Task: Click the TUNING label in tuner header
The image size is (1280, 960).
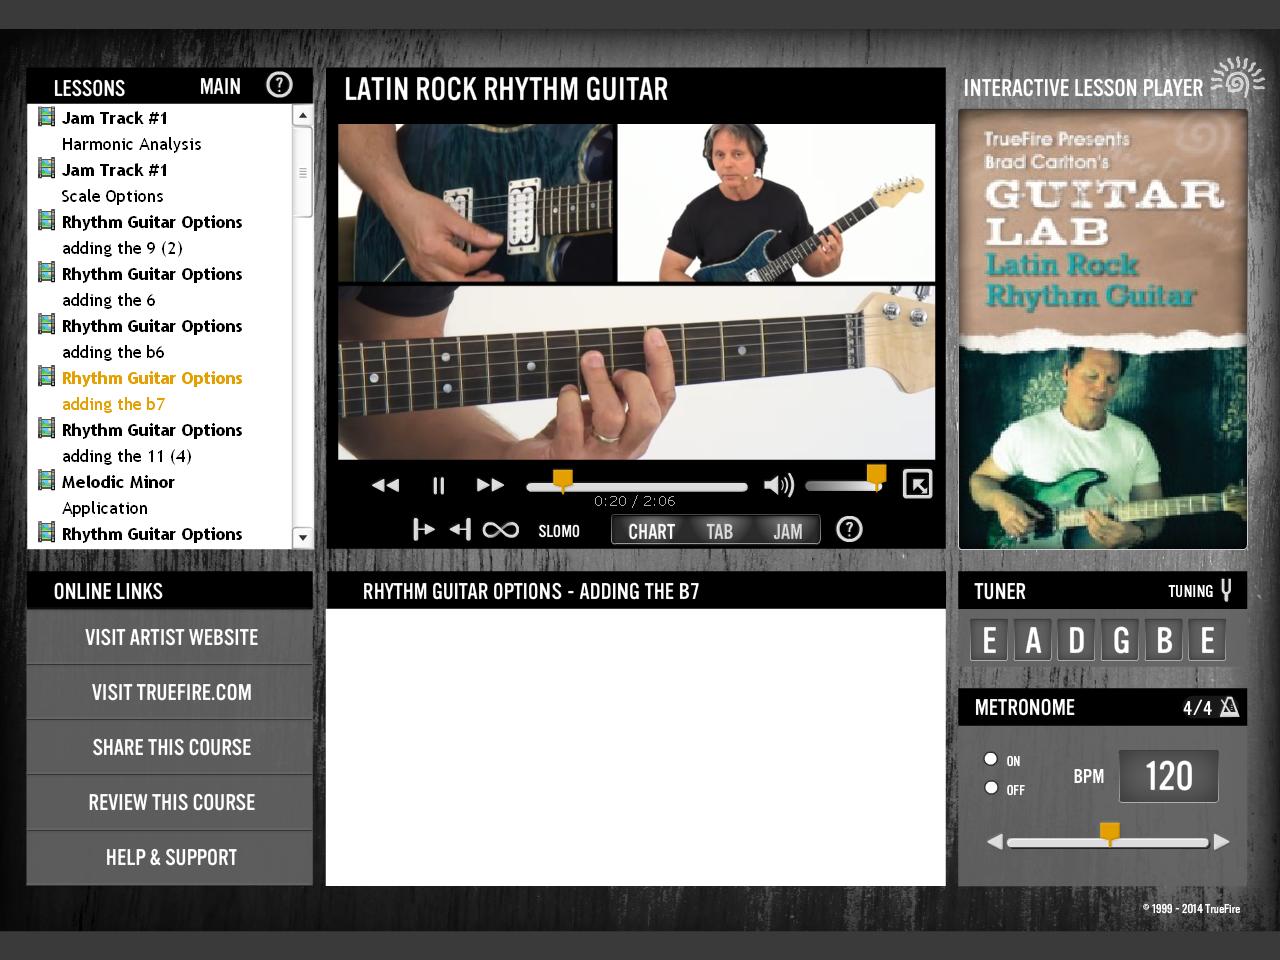Action: click(1190, 591)
